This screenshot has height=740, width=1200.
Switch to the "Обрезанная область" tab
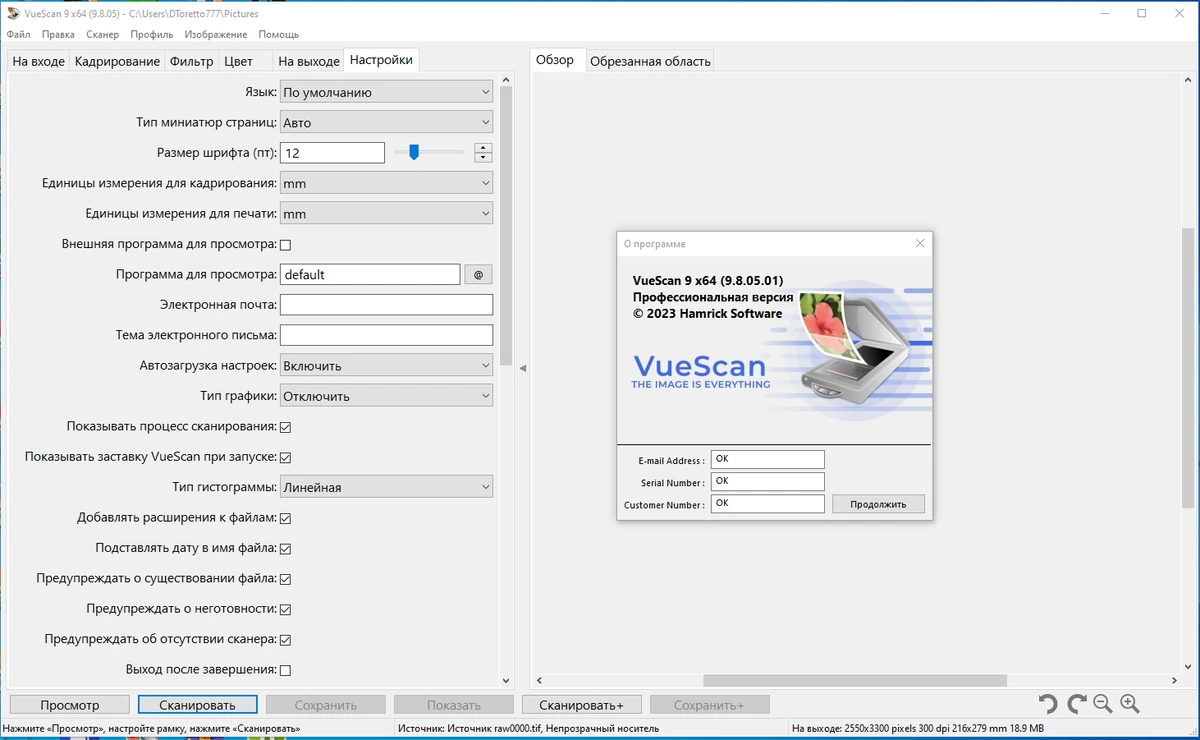pyautogui.click(x=650, y=61)
